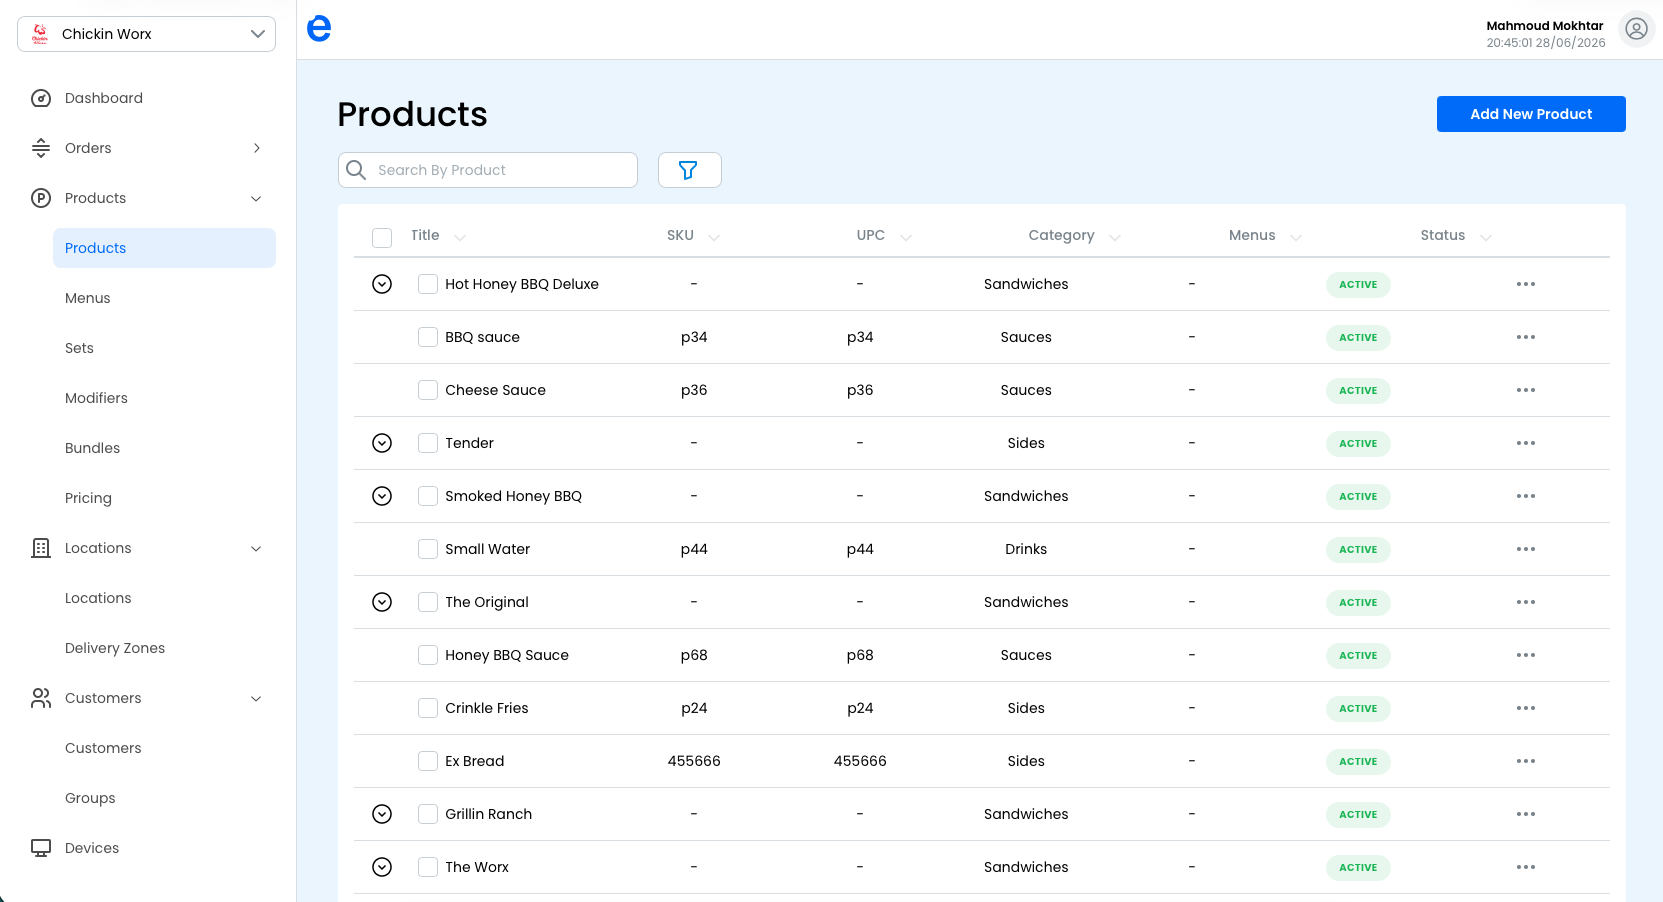
Task: Open the Status column sort chevron
Action: click(1486, 237)
